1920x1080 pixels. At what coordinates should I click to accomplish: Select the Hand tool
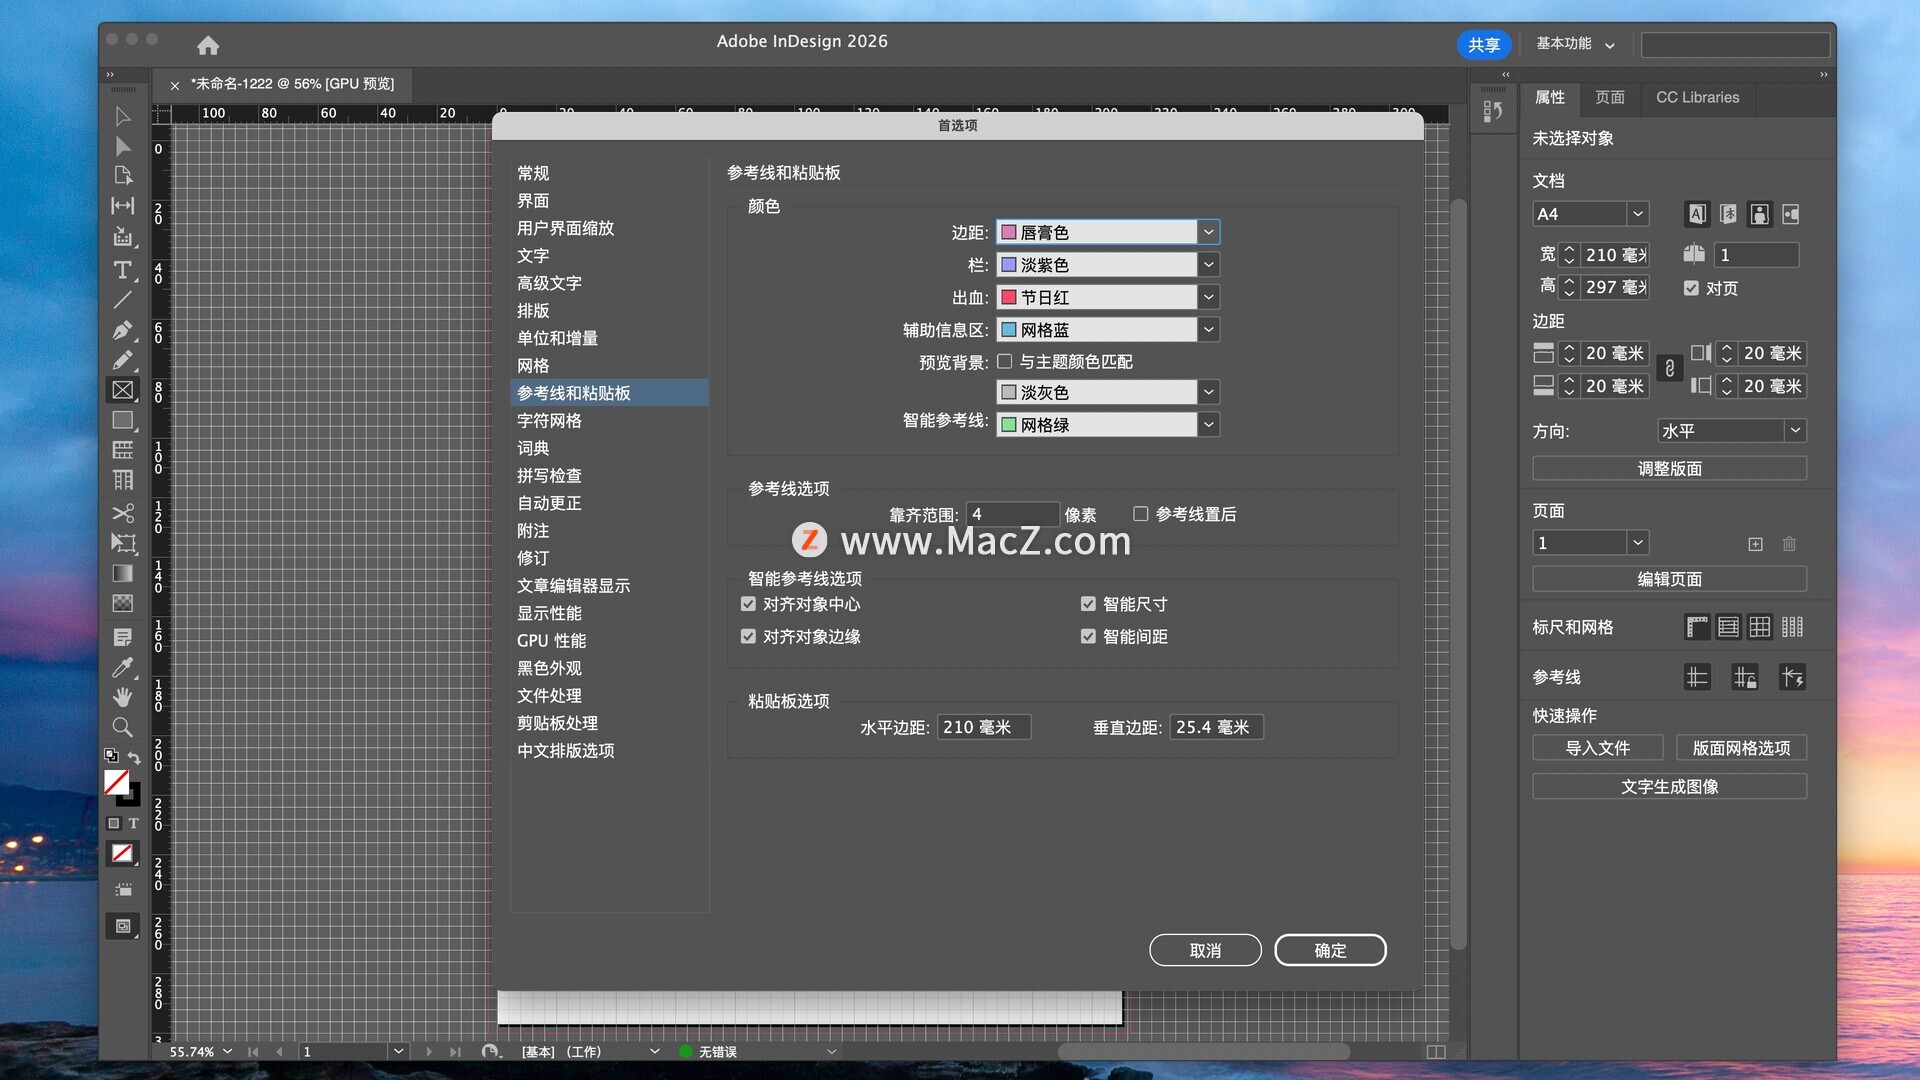pyautogui.click(x=122, y=696)
